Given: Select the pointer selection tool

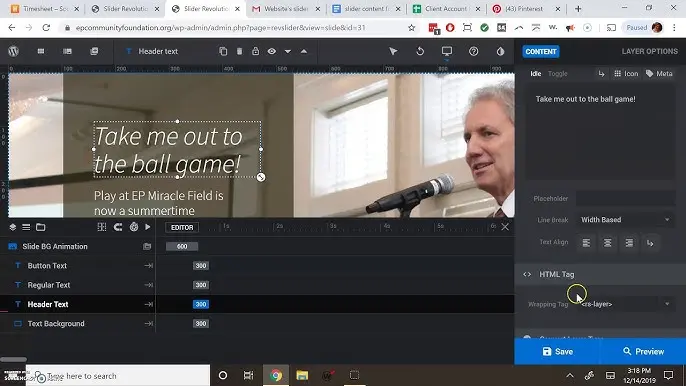Looking at the screenshot, I should point(393,51).
